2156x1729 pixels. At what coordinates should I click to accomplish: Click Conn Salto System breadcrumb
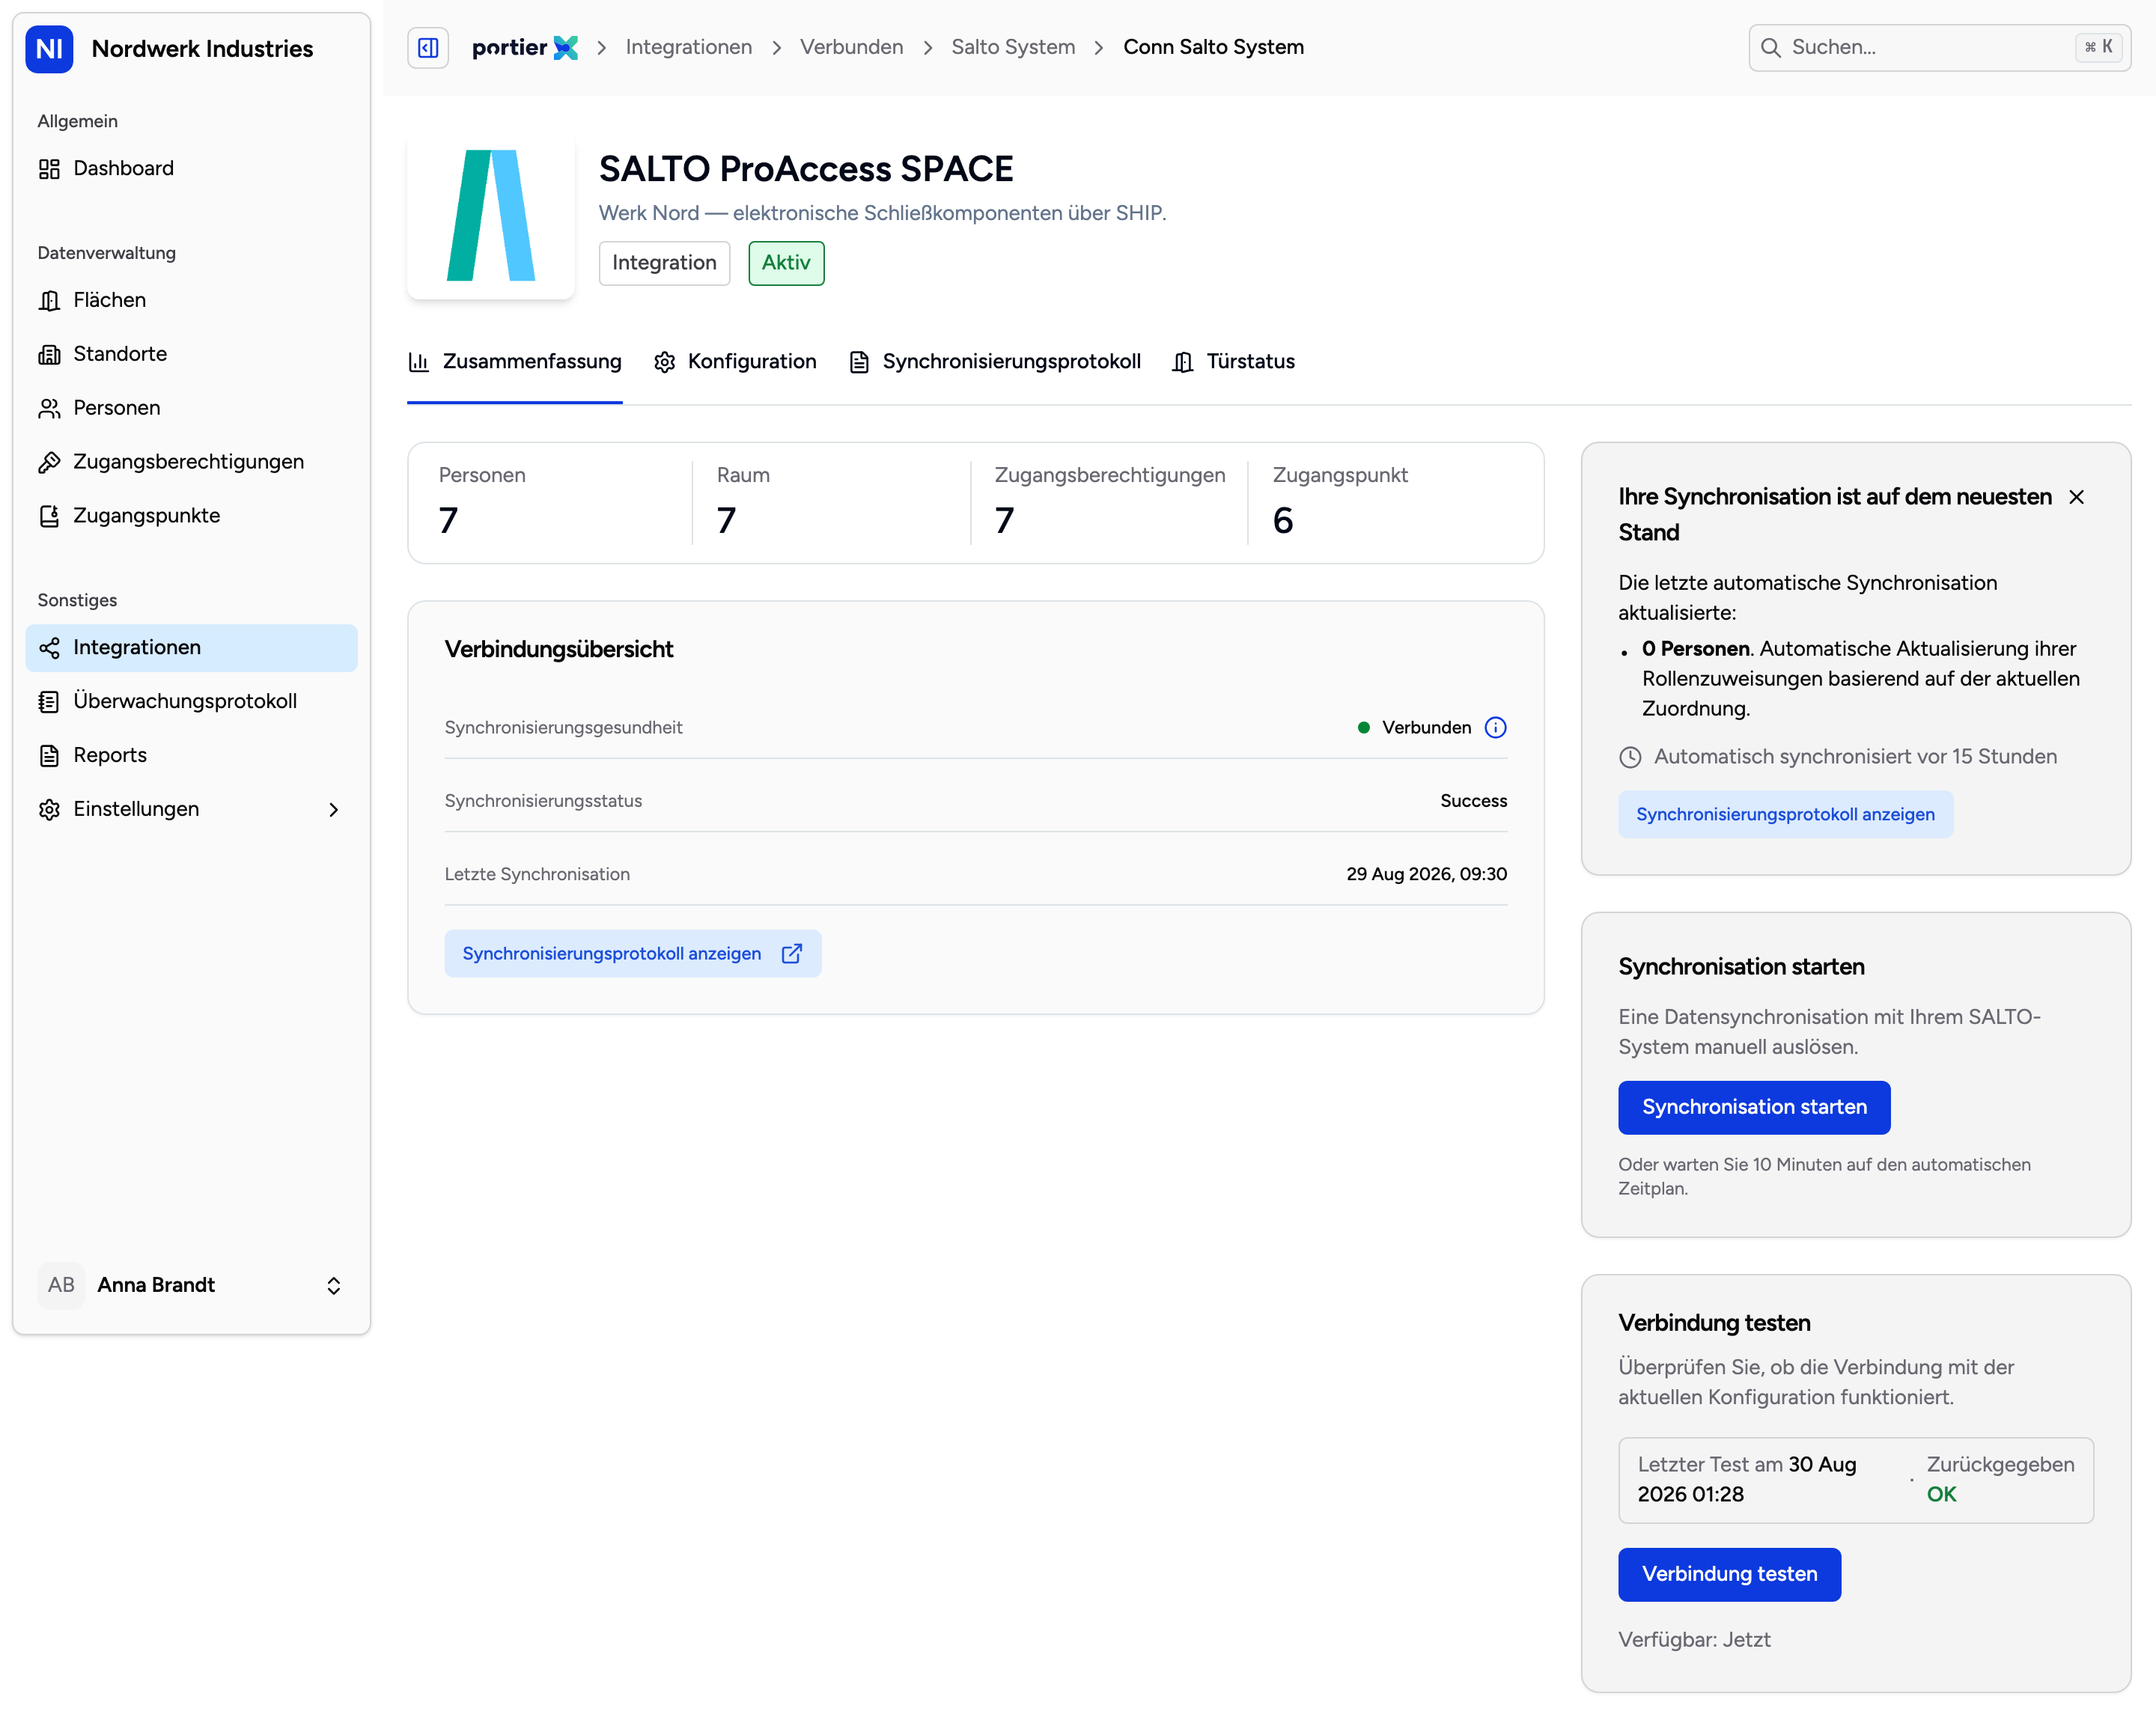click(1214, 47)
